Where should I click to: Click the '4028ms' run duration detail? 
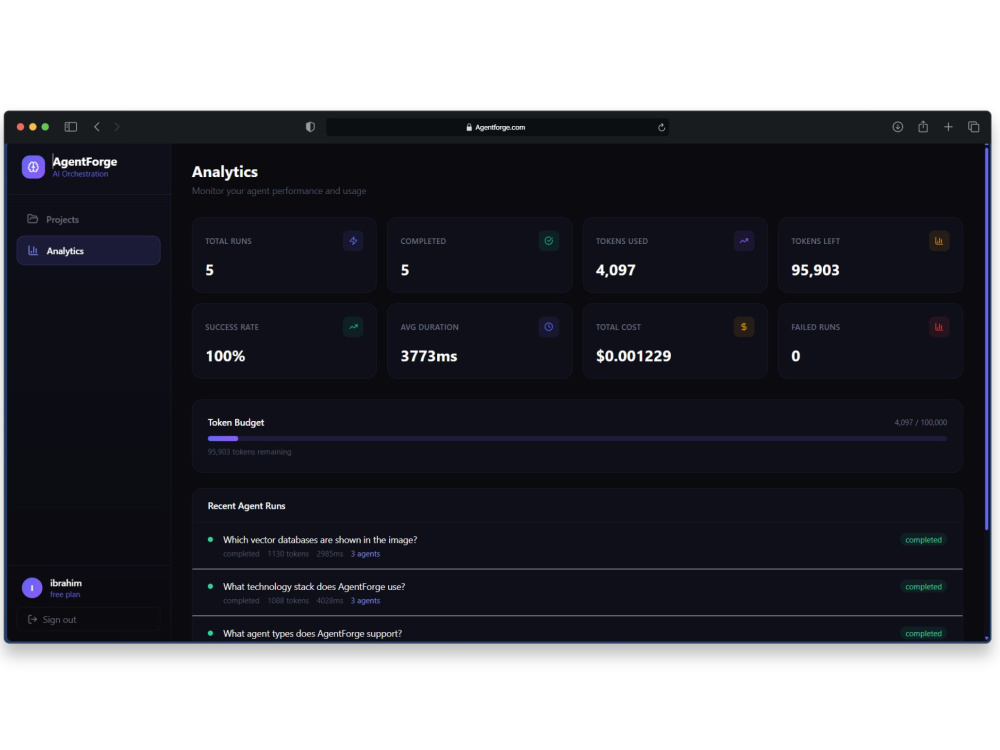(x=330, y=601)
